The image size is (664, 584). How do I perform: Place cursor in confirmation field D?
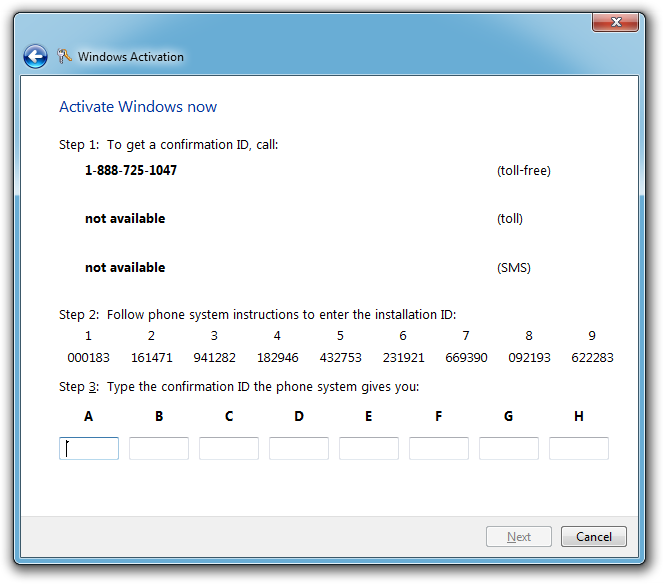pos(299,449)
